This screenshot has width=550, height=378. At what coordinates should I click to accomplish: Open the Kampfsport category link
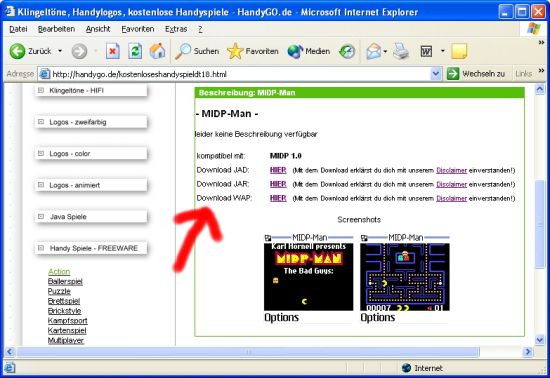click(x=68, y=320)
